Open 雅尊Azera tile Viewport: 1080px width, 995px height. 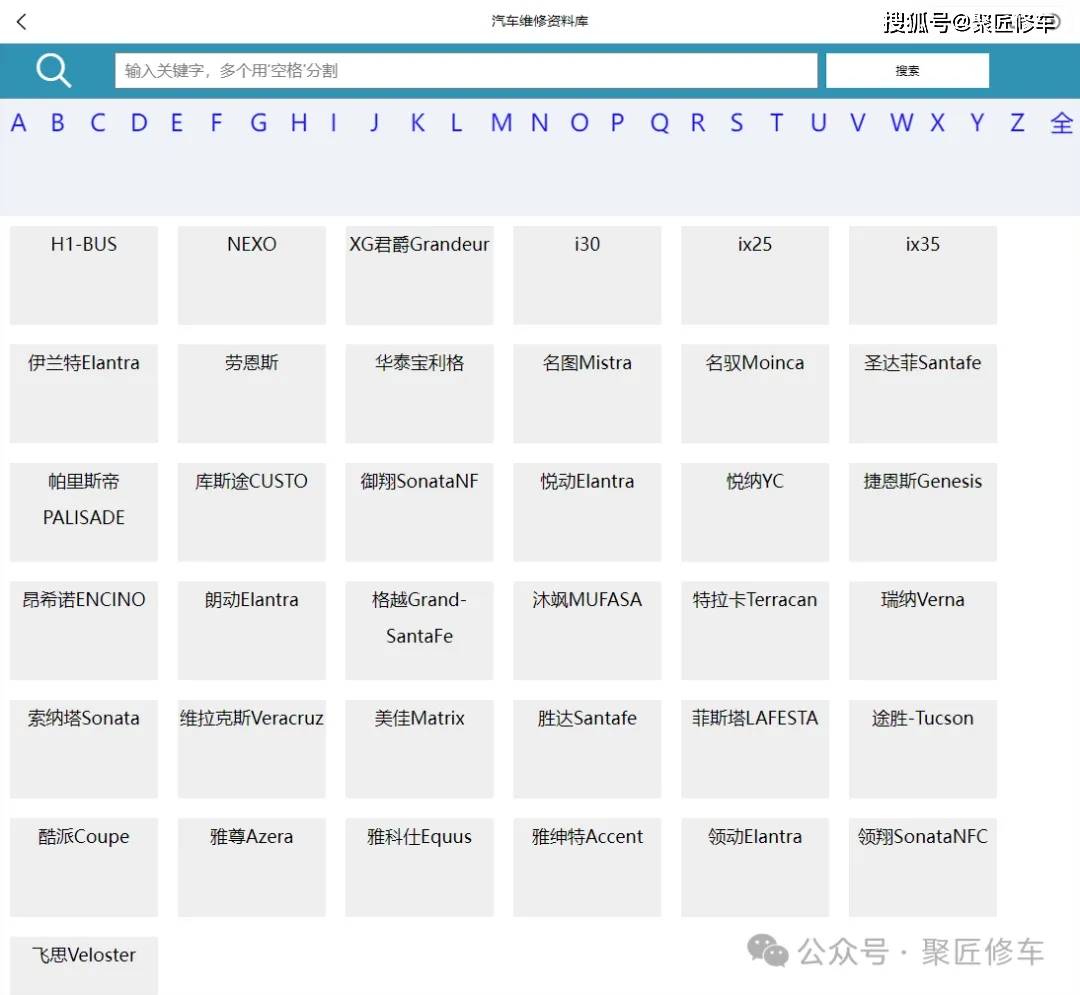(x=251, y=868)
